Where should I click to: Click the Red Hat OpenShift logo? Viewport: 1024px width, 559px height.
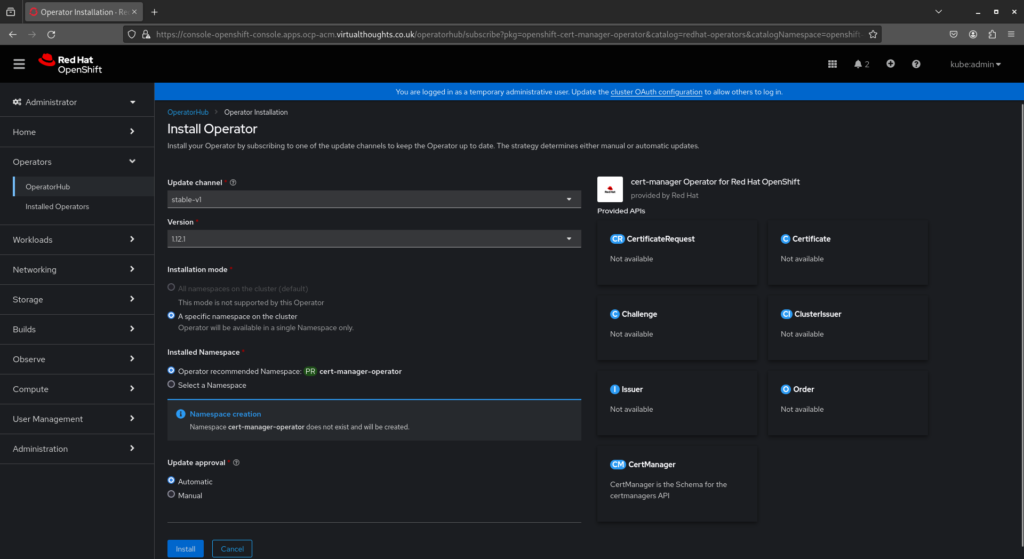70,64
